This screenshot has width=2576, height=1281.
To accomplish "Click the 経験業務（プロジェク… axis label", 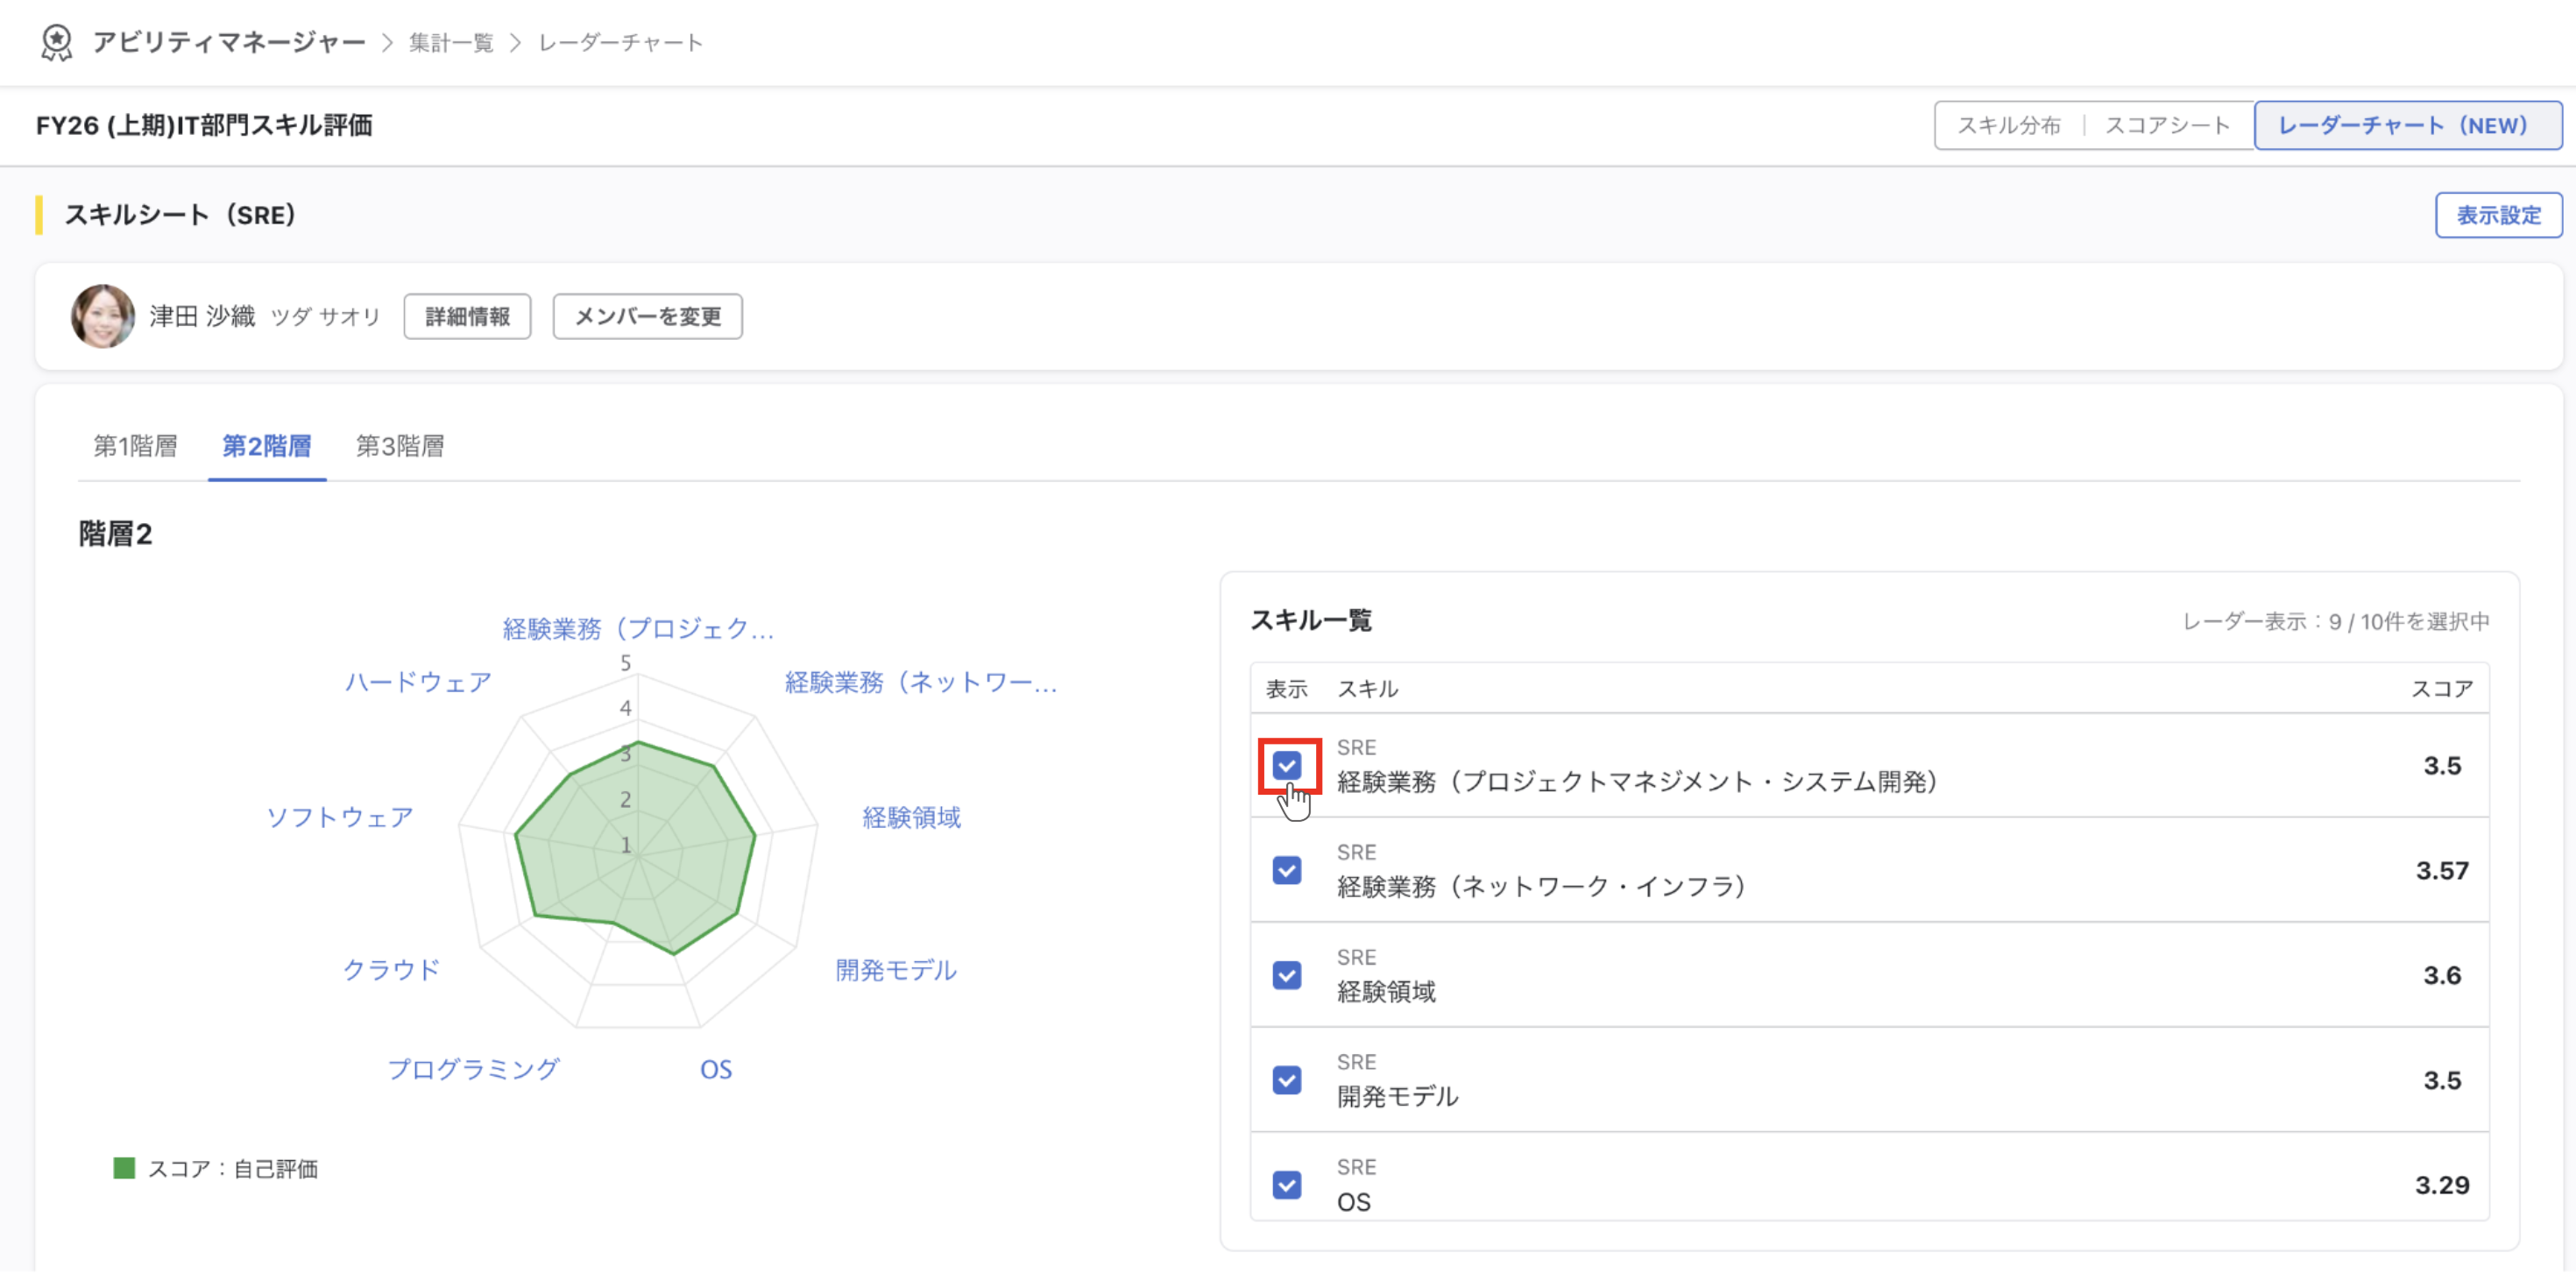I will (638, 629).
